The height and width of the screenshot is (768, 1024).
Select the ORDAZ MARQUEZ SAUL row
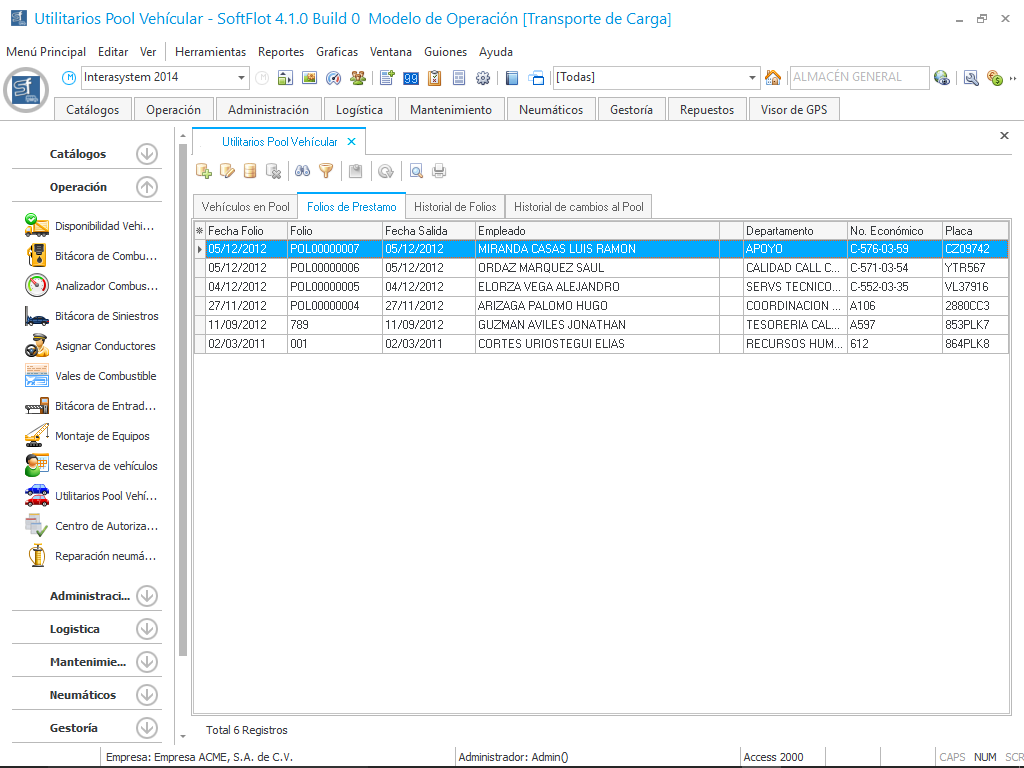[x=540, y=268]
